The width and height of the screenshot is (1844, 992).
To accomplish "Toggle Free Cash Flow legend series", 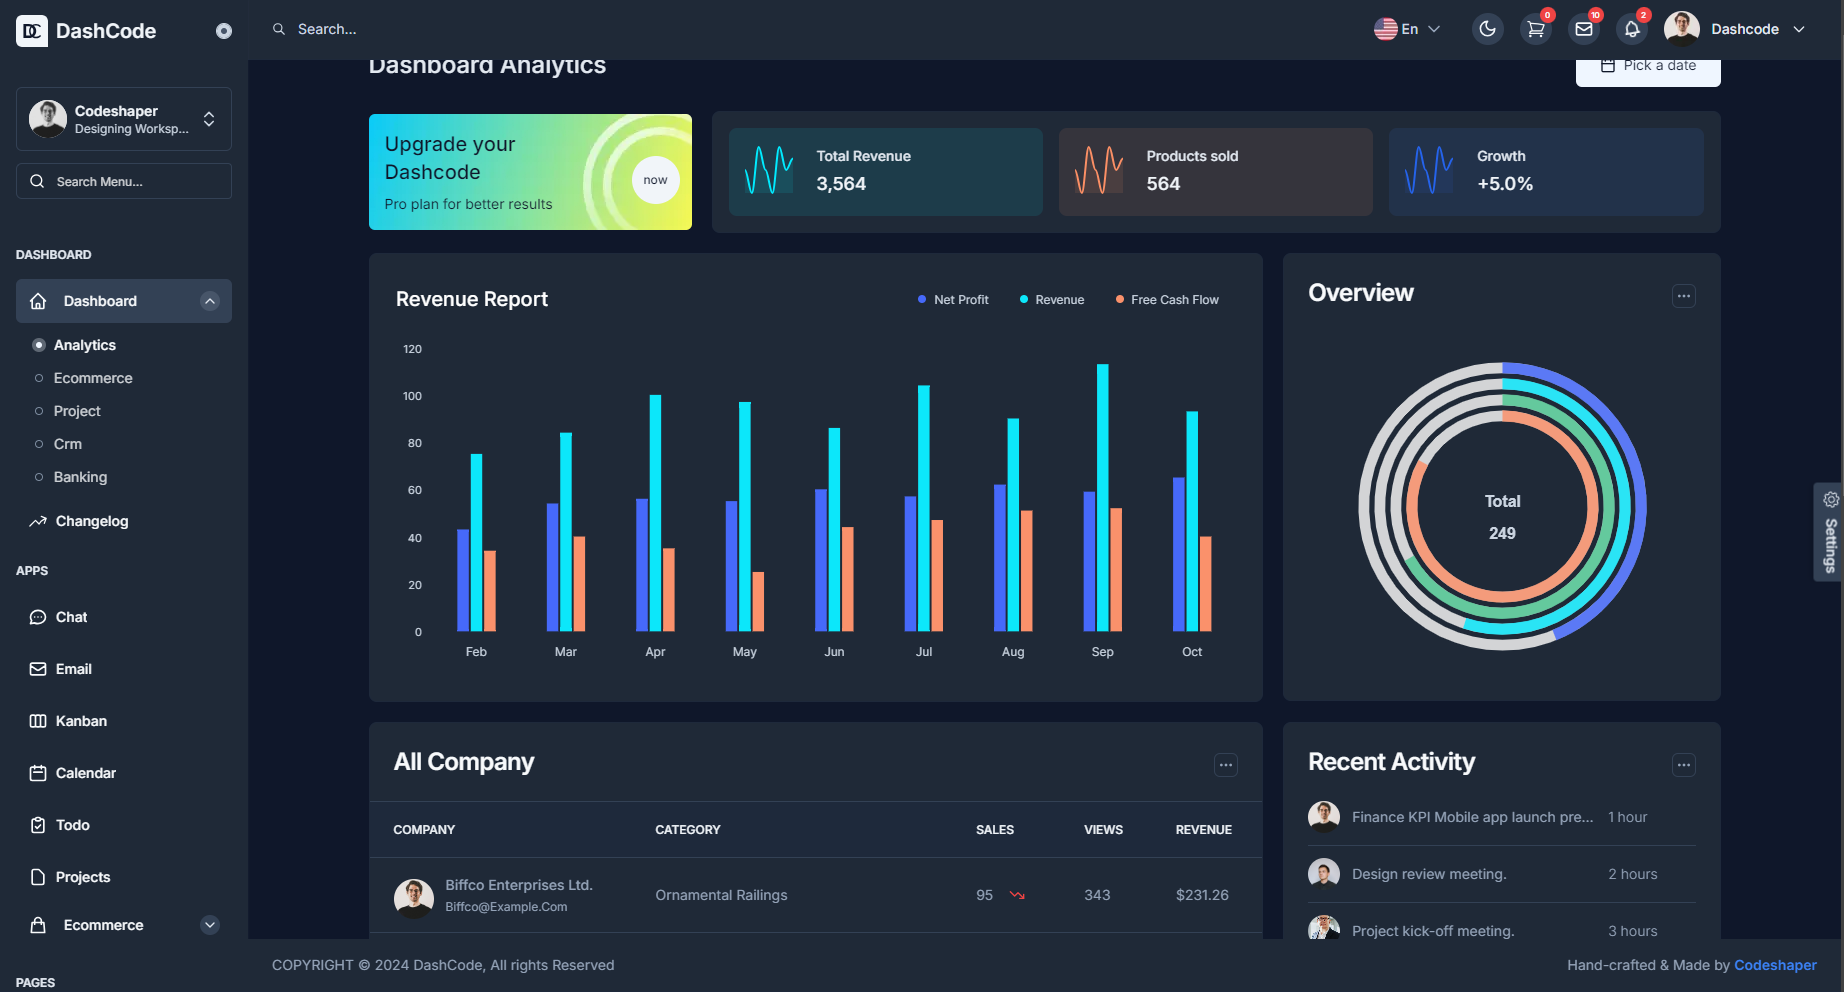I will pos(1167,300).
